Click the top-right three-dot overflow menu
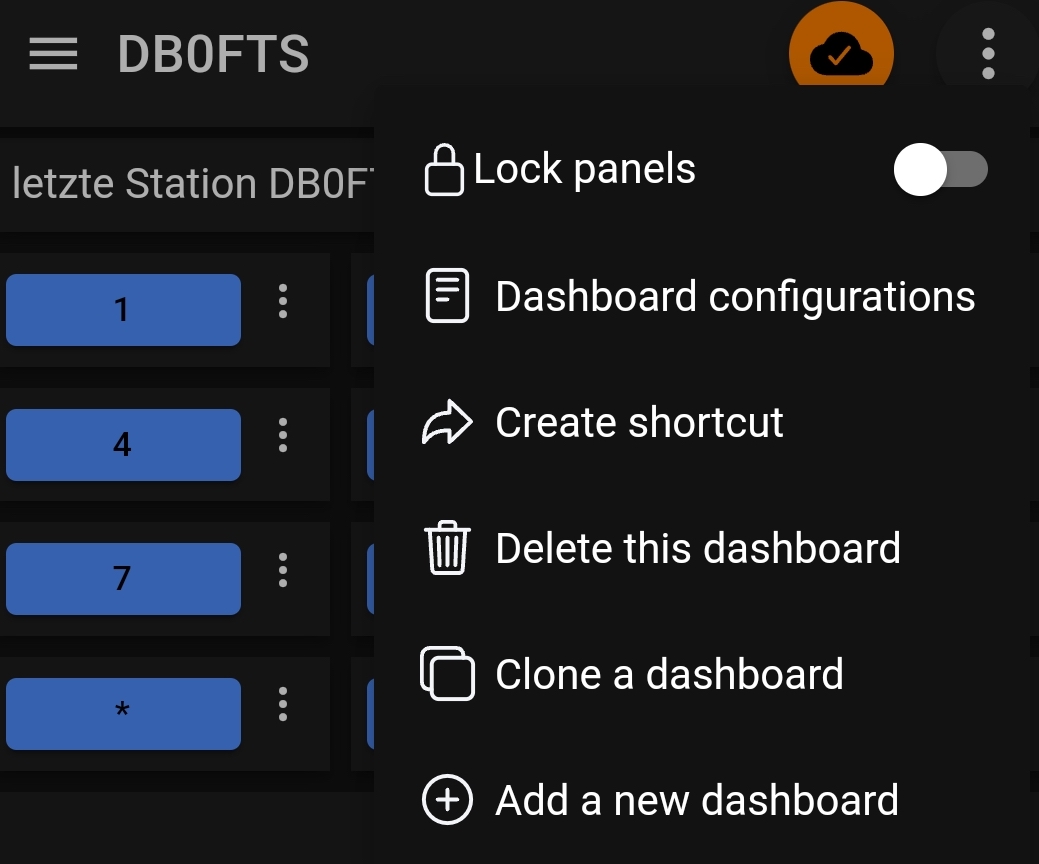This screenshot has height=864, width=1039. (x=988, y=54)
